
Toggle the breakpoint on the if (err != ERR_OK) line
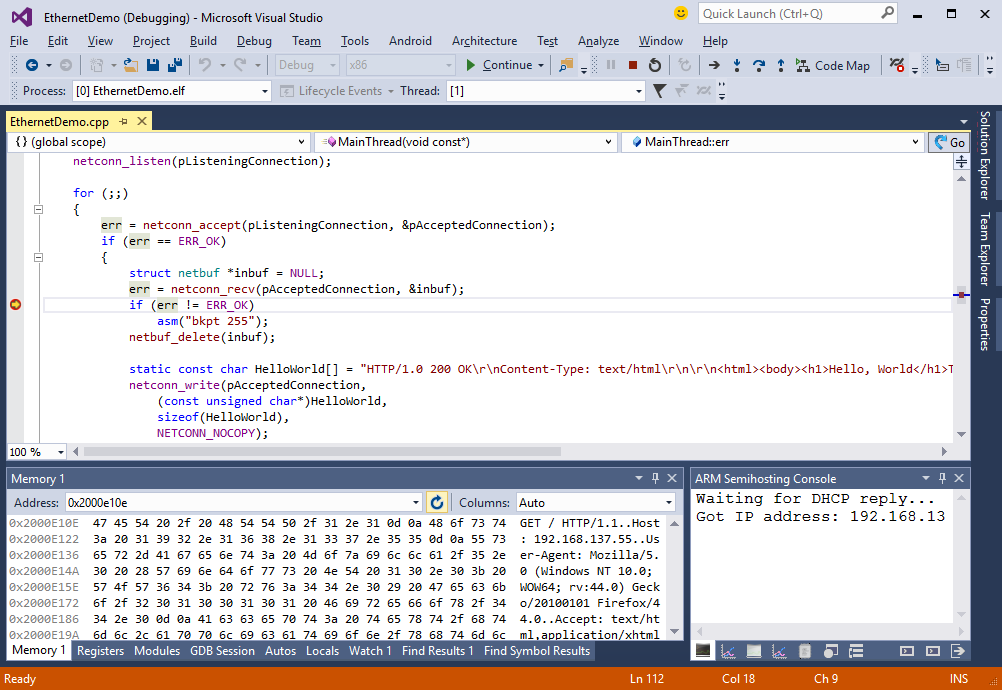pyautogui.click(x=15, y=305)
